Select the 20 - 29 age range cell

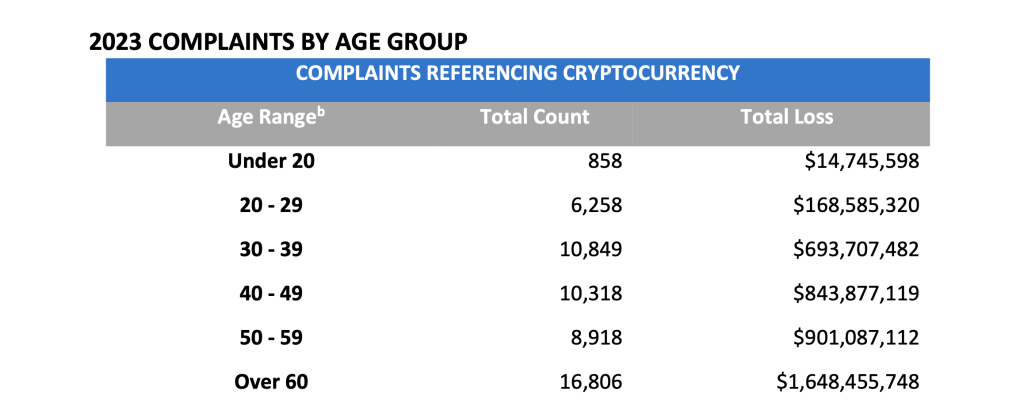tap(271, 206)
